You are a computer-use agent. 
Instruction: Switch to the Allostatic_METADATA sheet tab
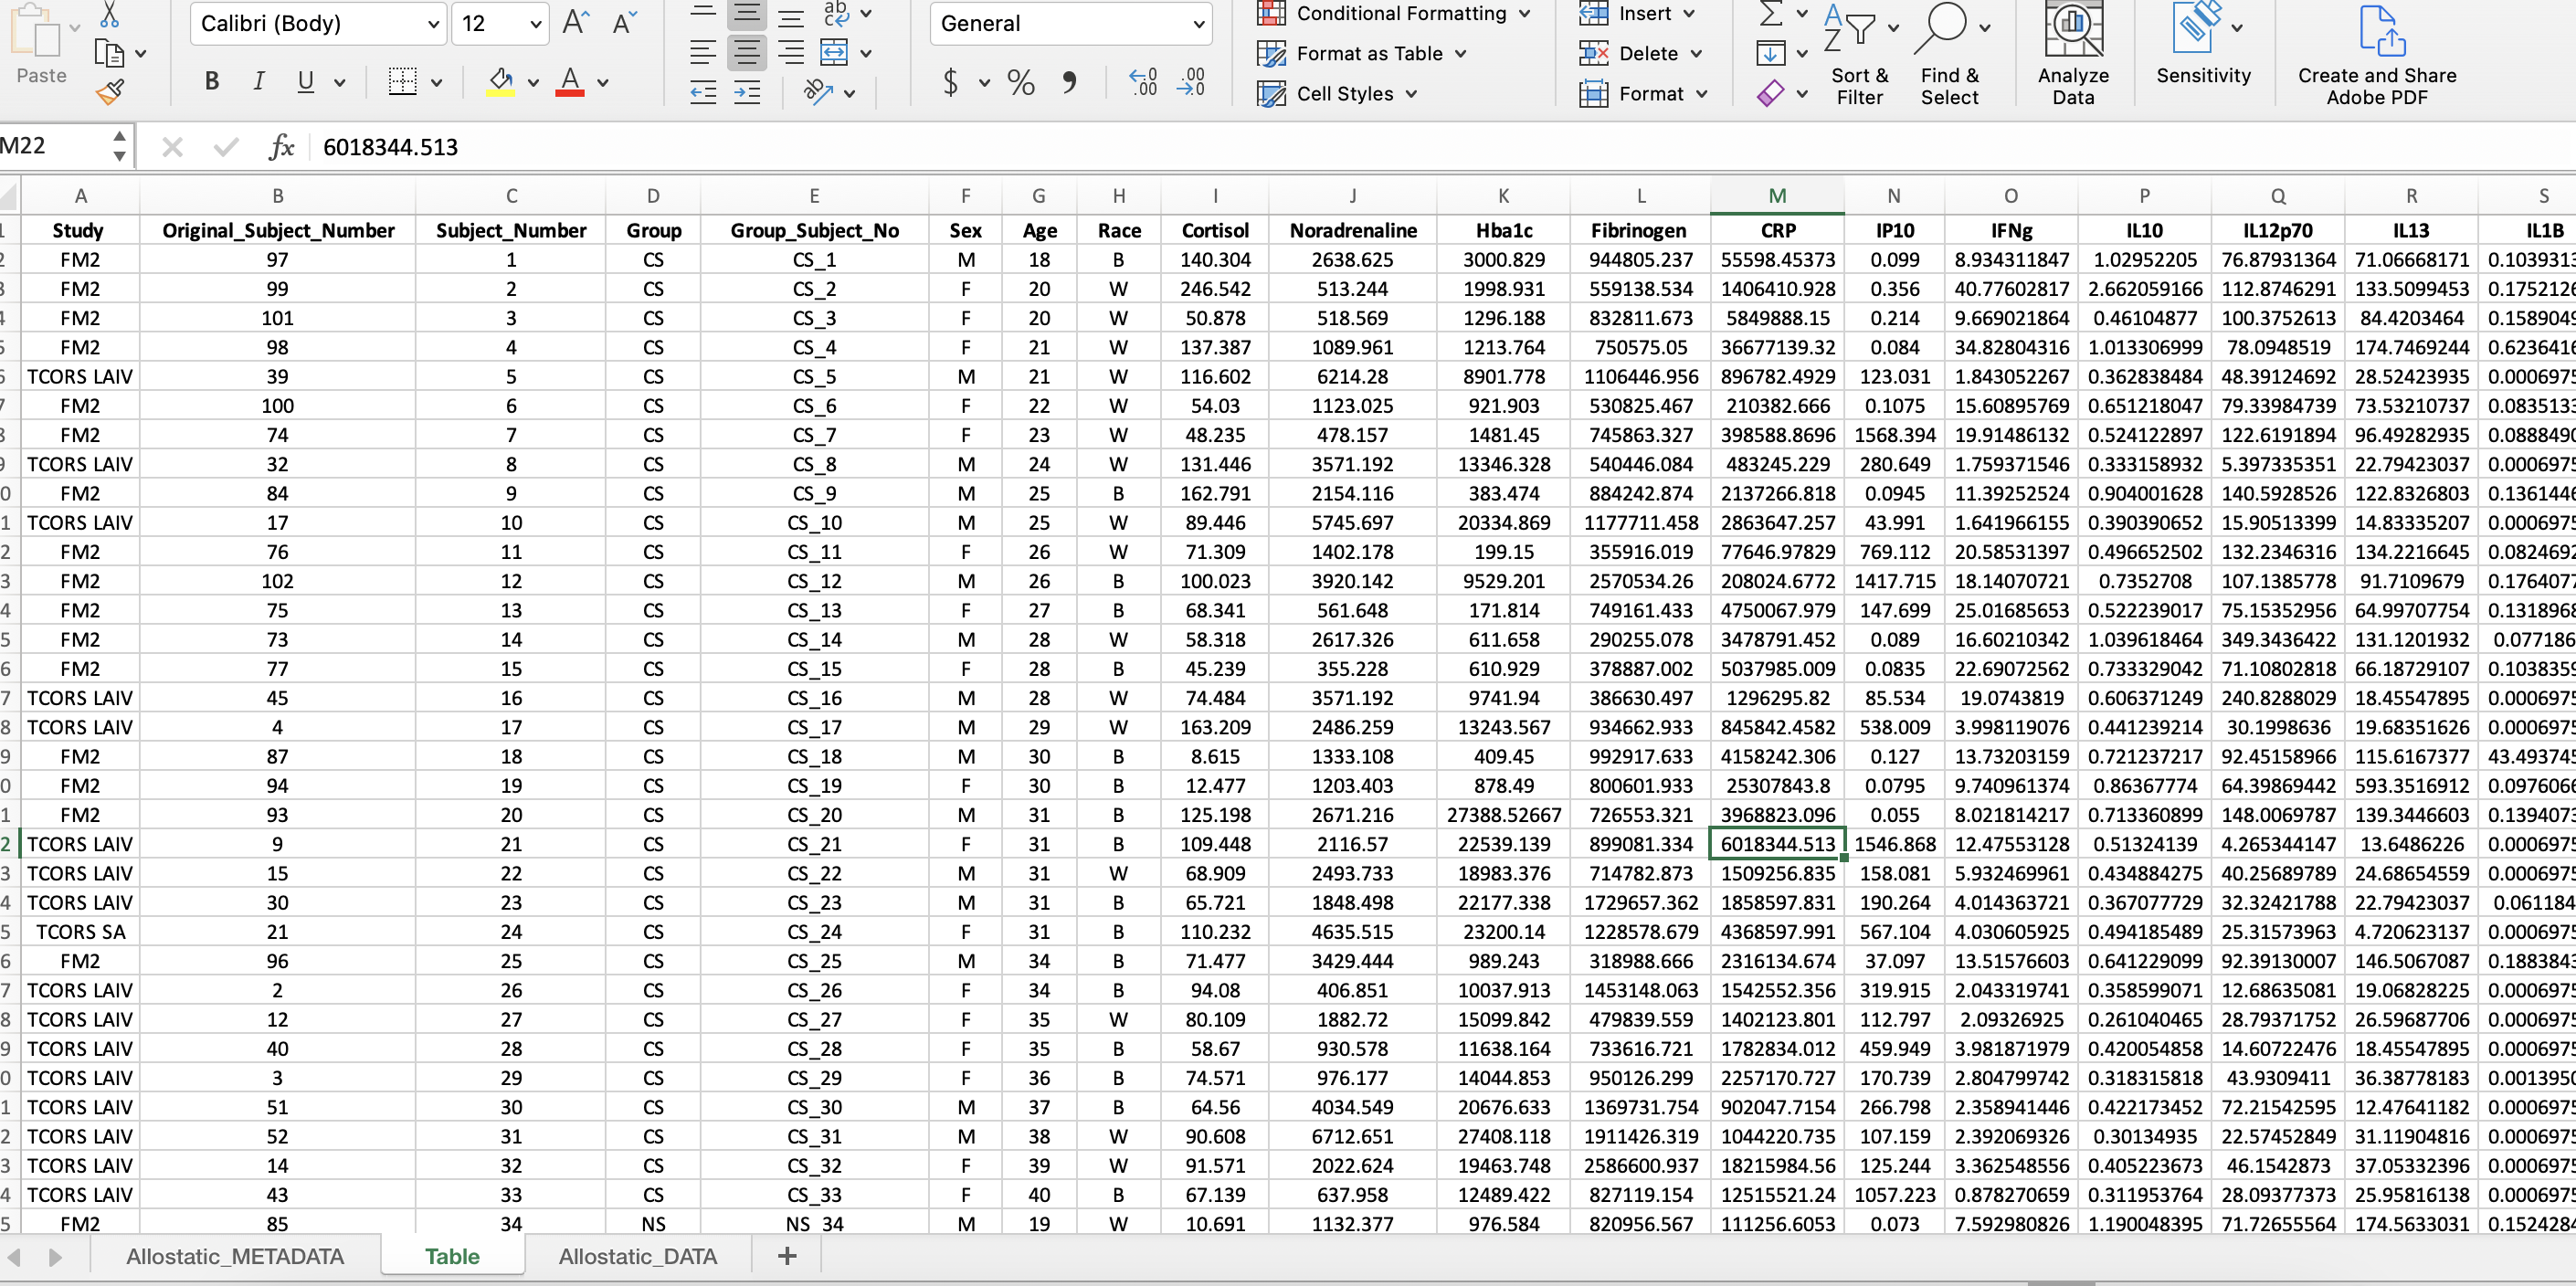click(x=235, y=1256)
